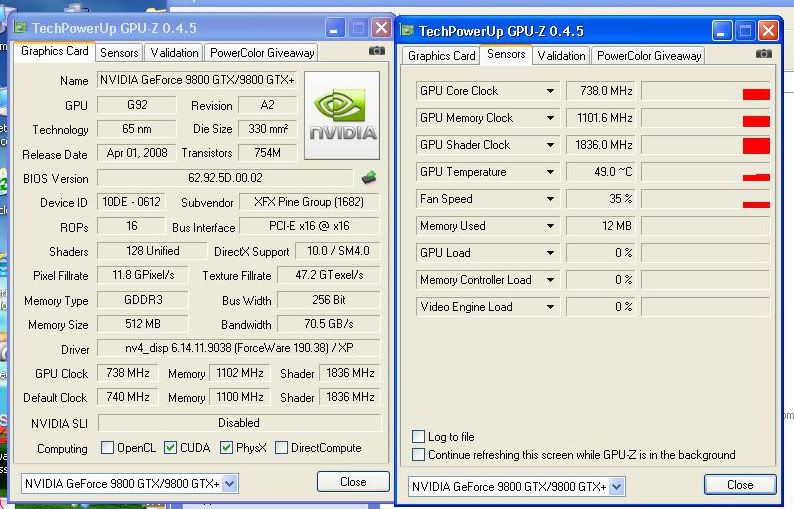Click the NVIDIA logo image
The height and width of the screenshot is (509, 794).
[x=342, y=115]
